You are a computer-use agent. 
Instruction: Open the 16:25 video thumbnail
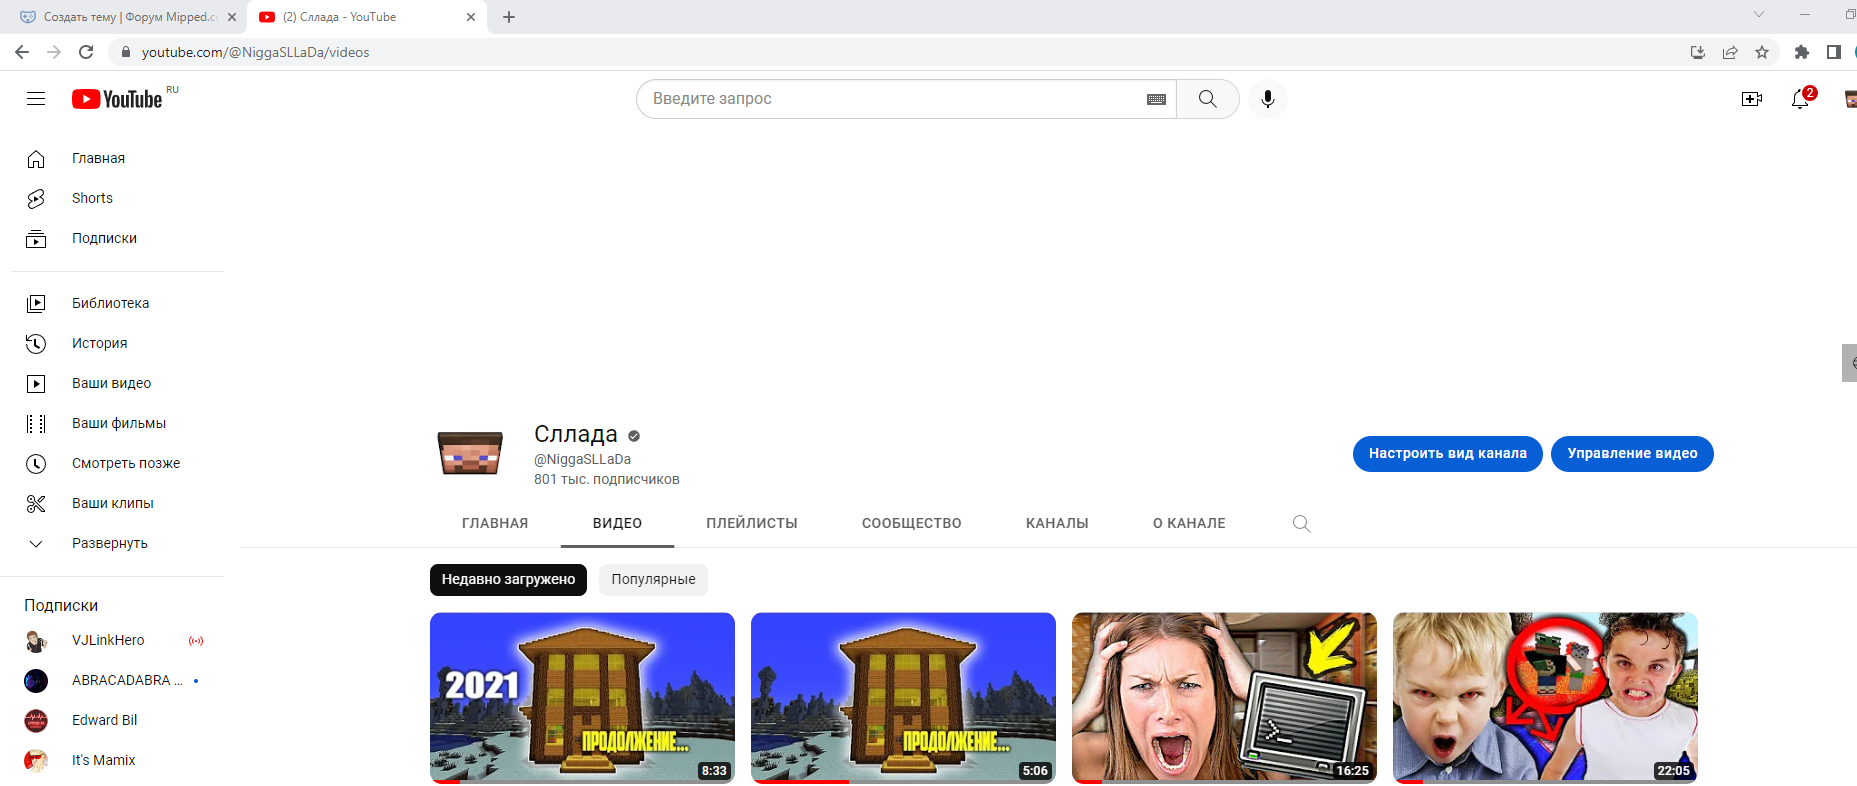point(1224,697)
